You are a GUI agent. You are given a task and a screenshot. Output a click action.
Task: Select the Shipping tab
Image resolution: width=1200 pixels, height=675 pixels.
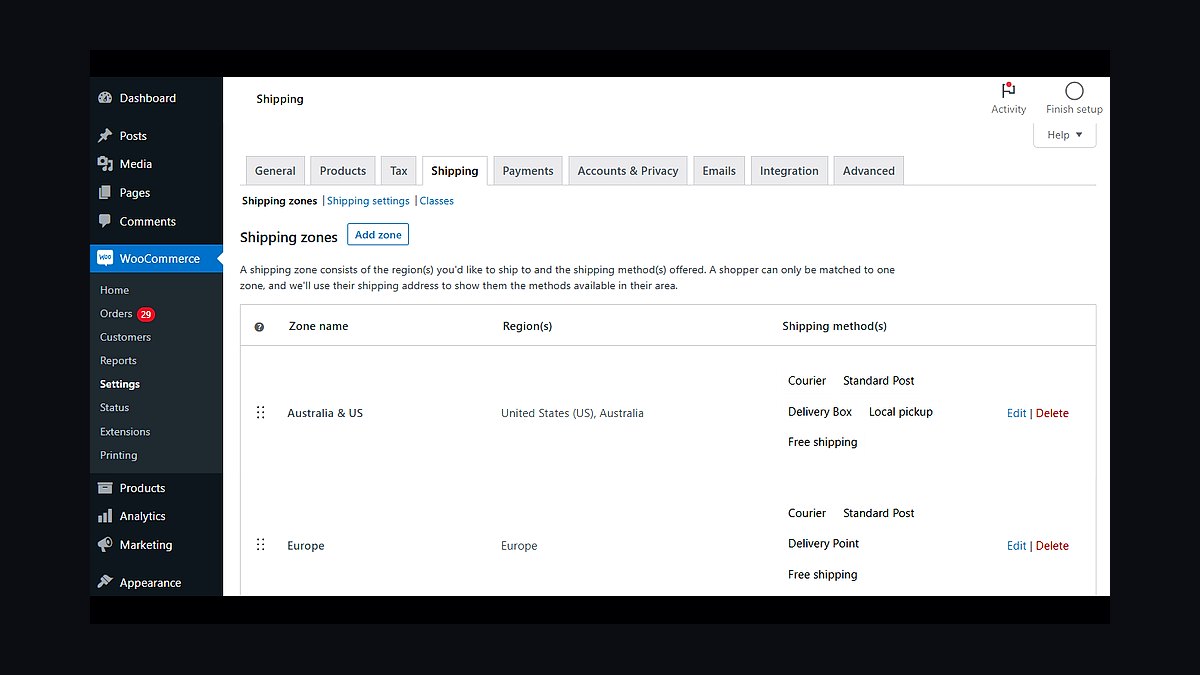click(455, 171)
